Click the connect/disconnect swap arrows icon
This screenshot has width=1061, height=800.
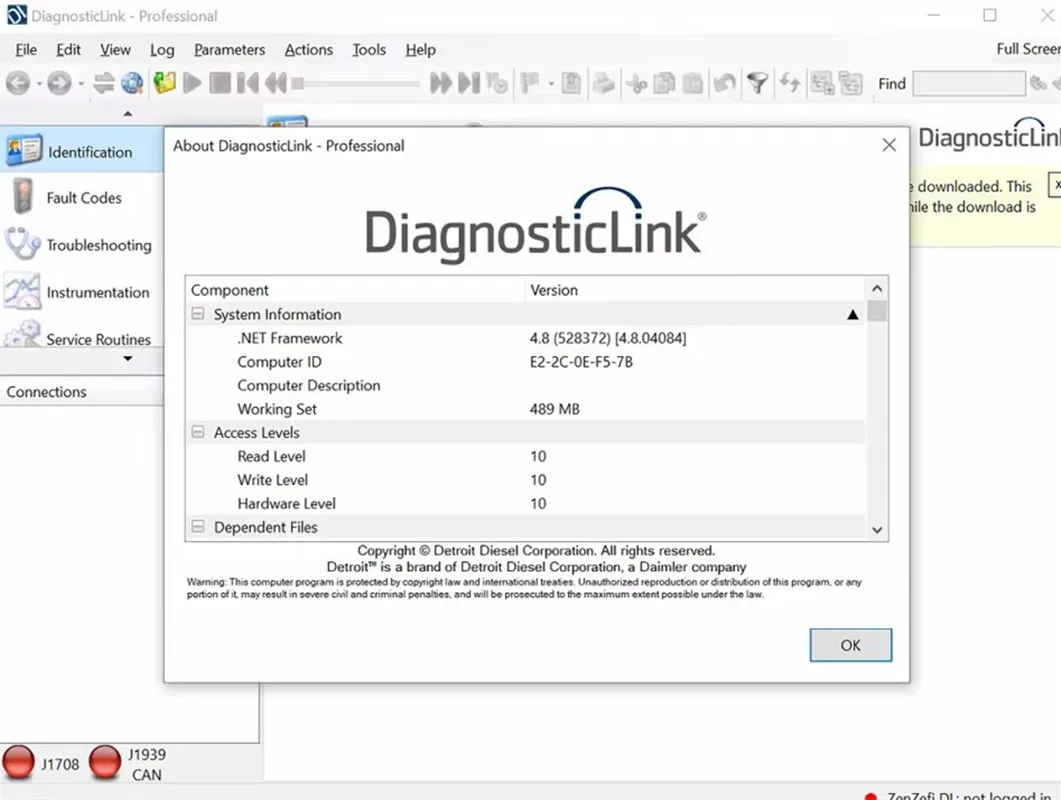coord(104,83)
